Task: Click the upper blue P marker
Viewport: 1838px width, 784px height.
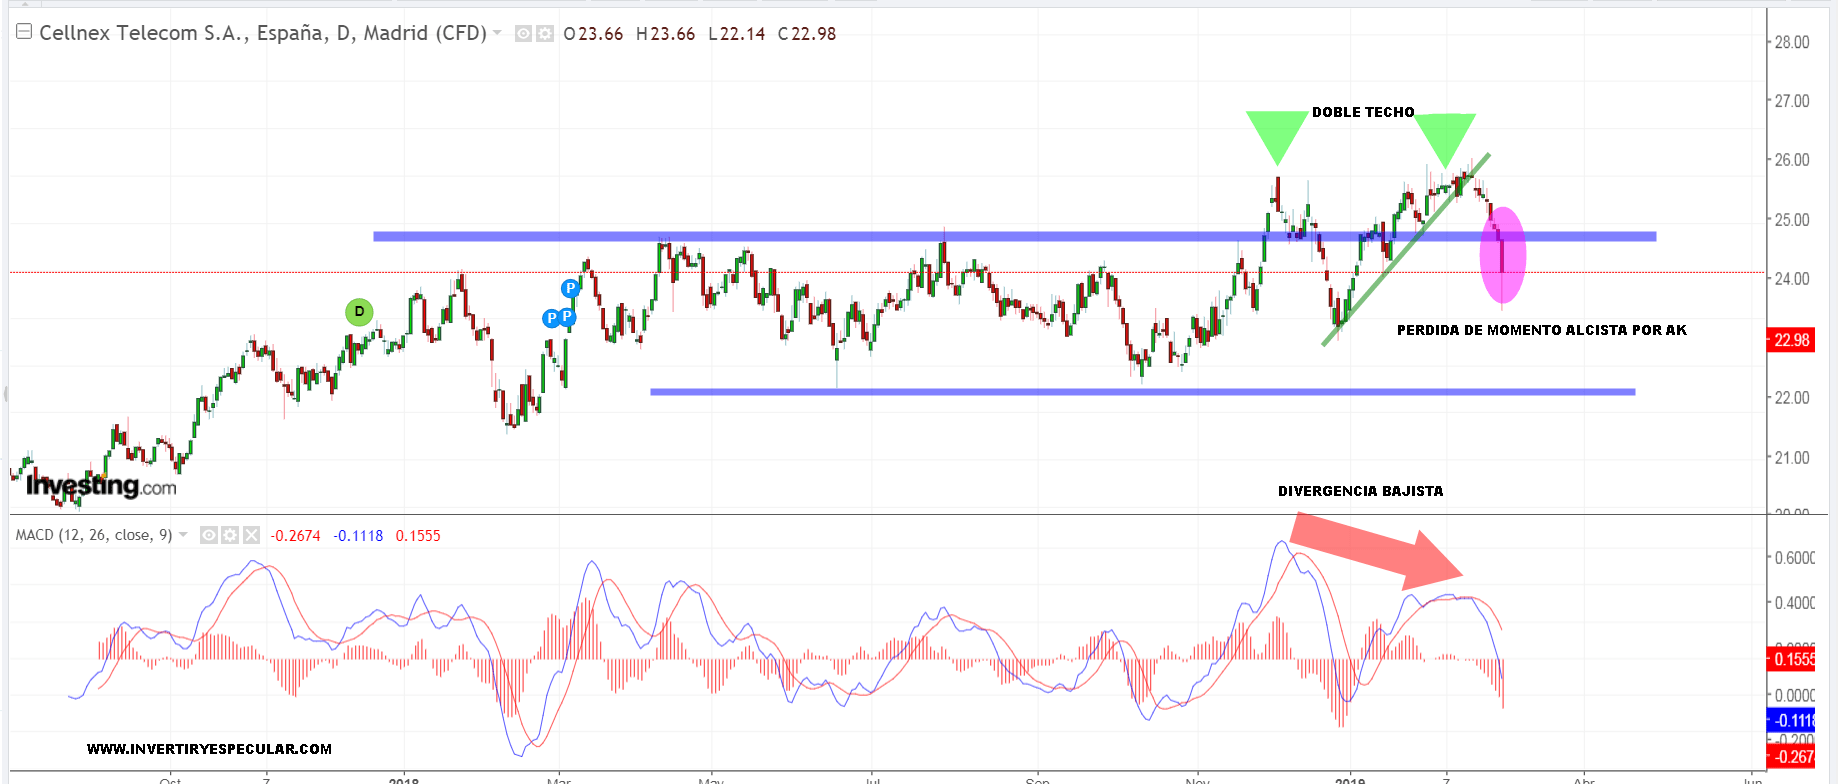Action: point(570,288)
